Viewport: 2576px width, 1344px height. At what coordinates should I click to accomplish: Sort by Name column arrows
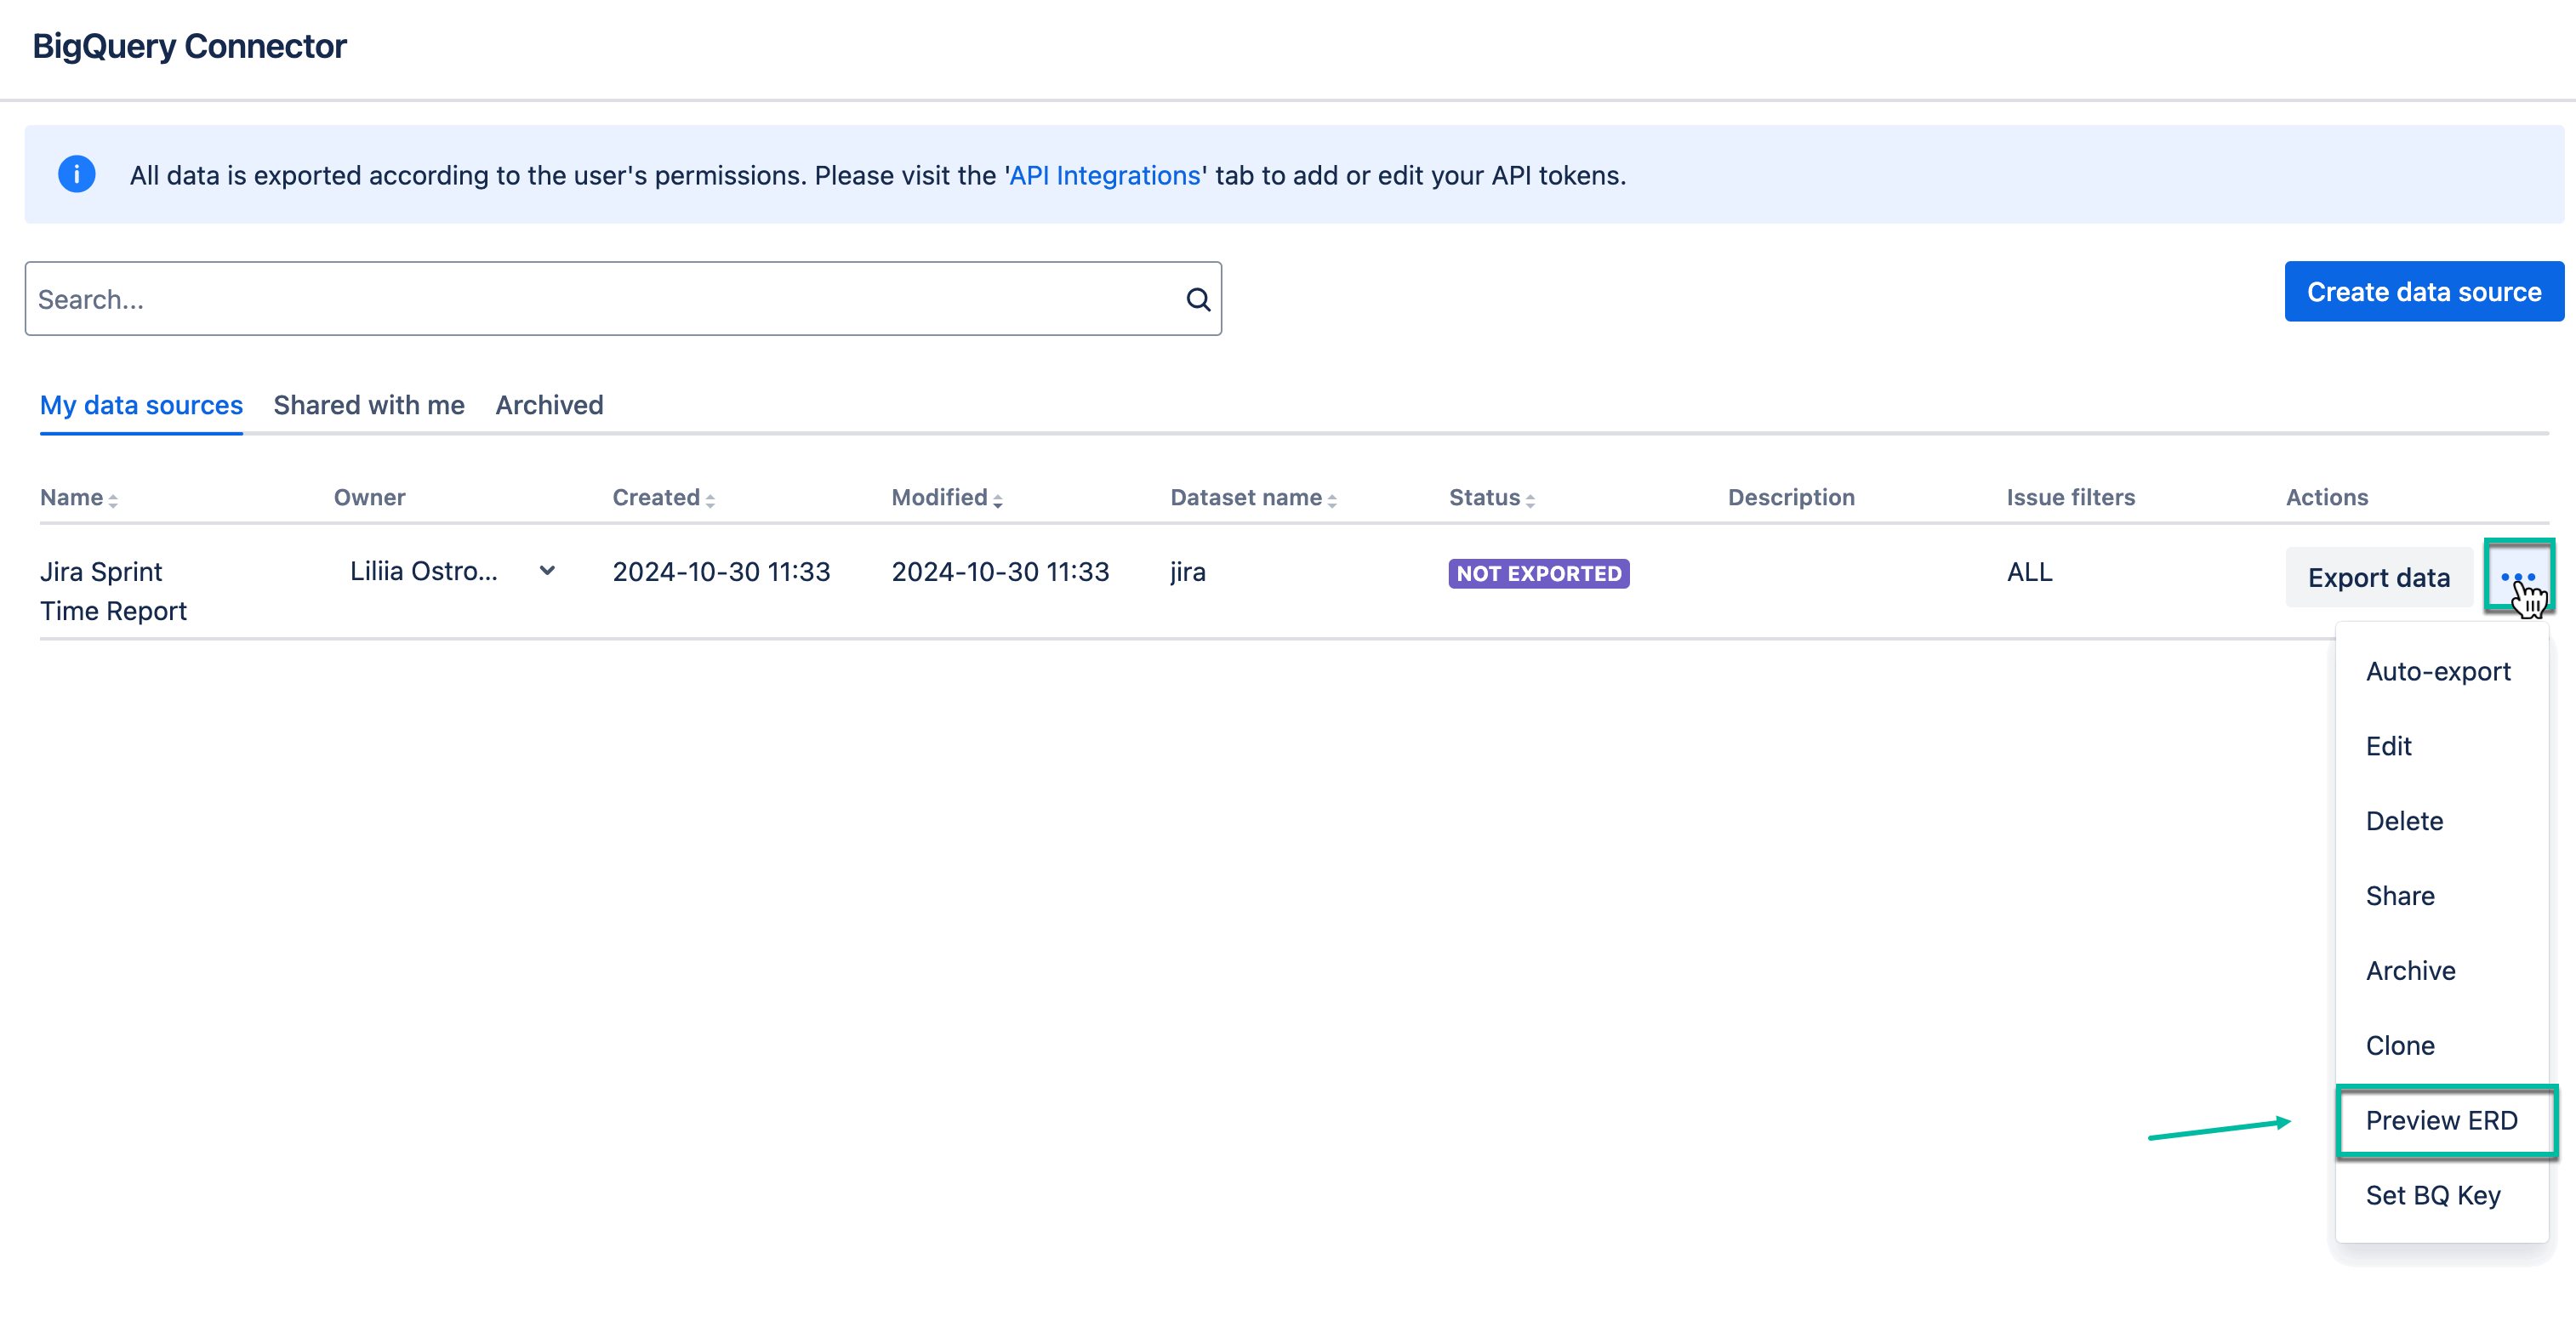coord(113,500)
